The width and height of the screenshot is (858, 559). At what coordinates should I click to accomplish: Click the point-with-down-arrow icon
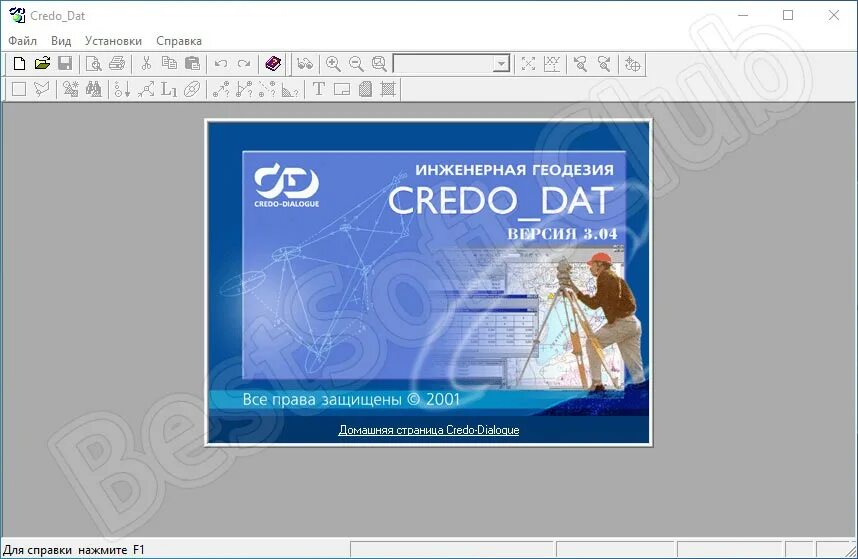coord(122,89)
